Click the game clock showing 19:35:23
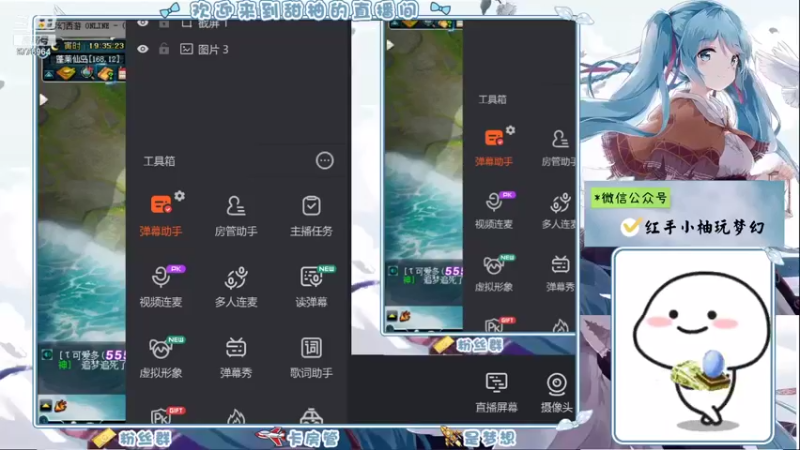This screenshot has width=800, height=450. click(x=106, y=46)
